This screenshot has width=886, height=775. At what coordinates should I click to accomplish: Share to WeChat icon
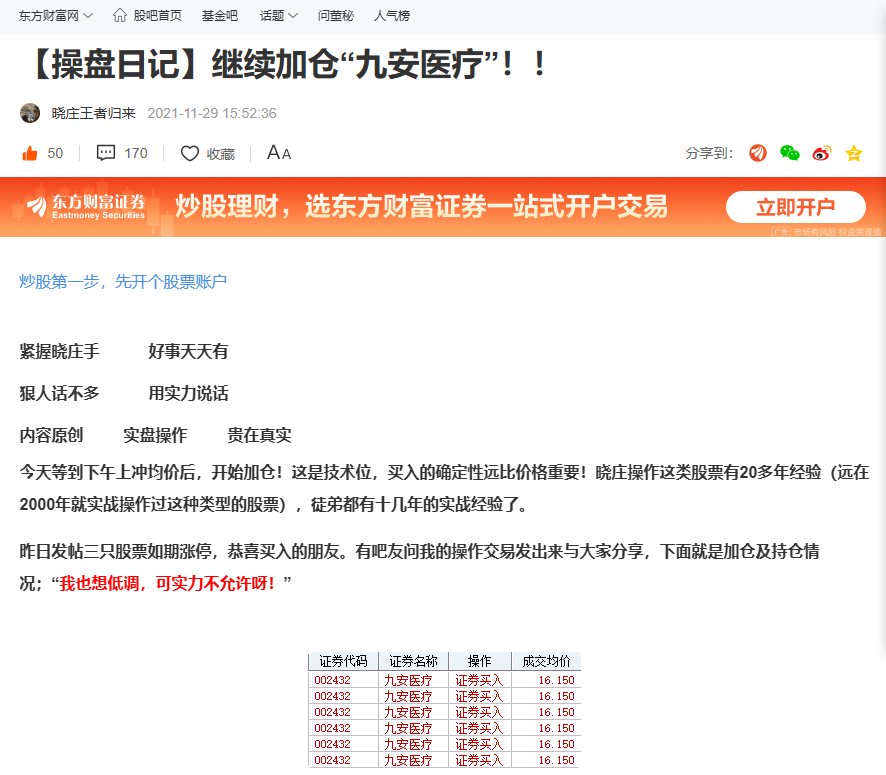(789, 153)
